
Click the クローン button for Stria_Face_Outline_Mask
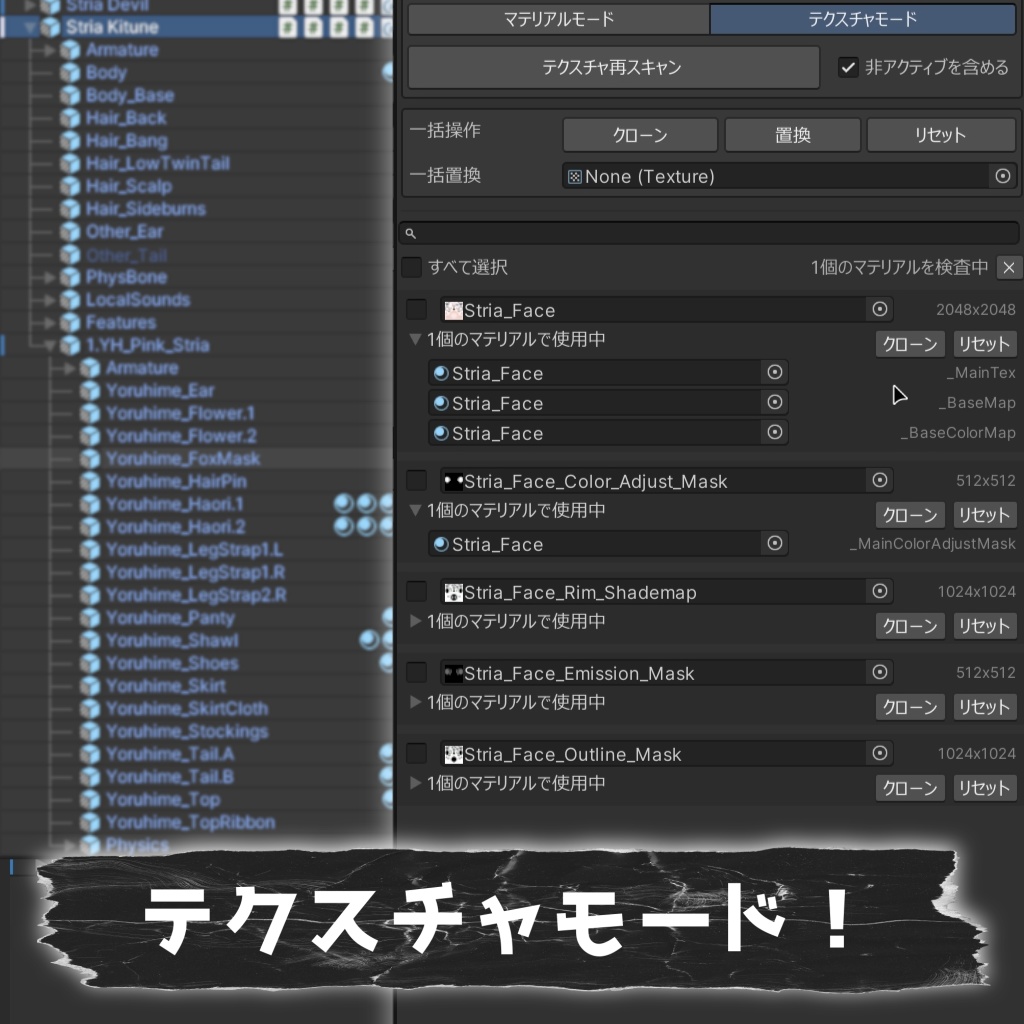(x=909, y=787)
